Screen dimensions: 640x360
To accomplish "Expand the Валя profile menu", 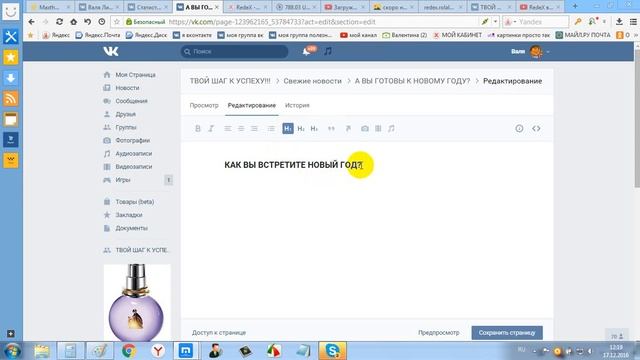I will (x=531, y=51).
